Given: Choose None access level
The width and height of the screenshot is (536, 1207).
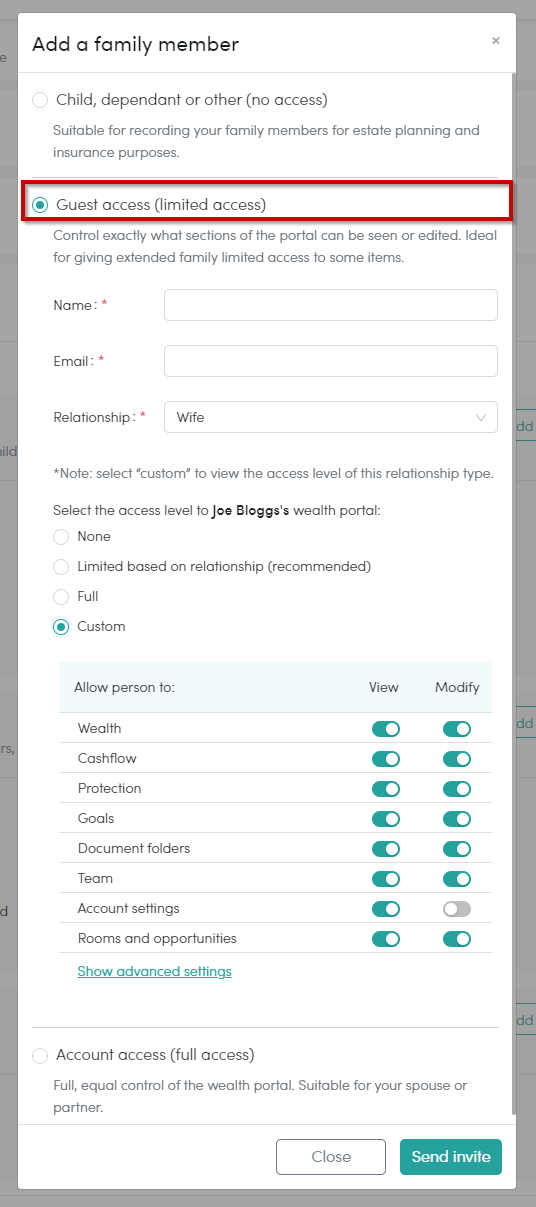Looking at the screenshot, I should 61,537.
